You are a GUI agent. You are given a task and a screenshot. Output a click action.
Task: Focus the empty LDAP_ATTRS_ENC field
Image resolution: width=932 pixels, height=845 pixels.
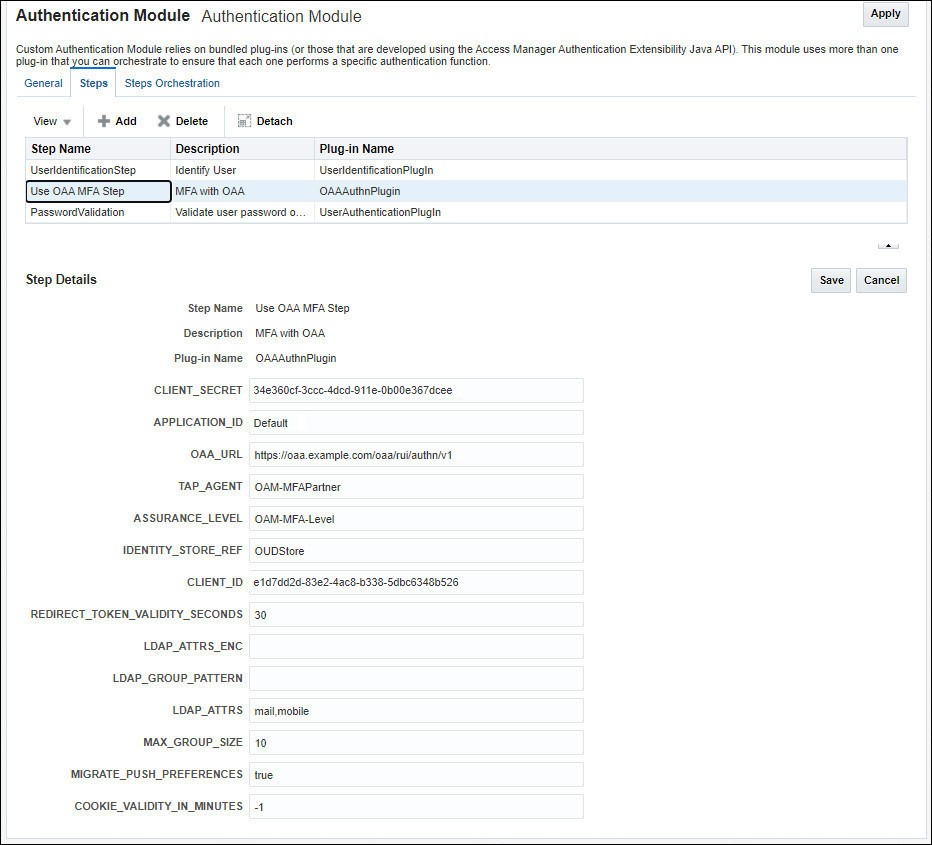coord(416,647)
